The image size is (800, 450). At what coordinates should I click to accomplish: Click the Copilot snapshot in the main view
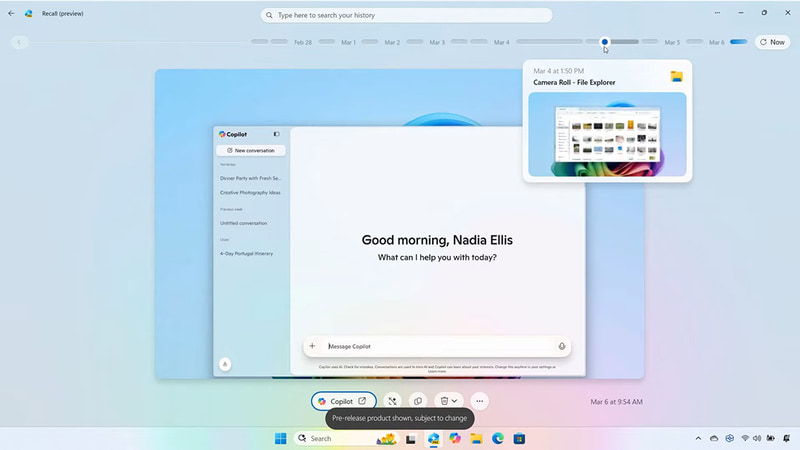[x=399, y=224]
